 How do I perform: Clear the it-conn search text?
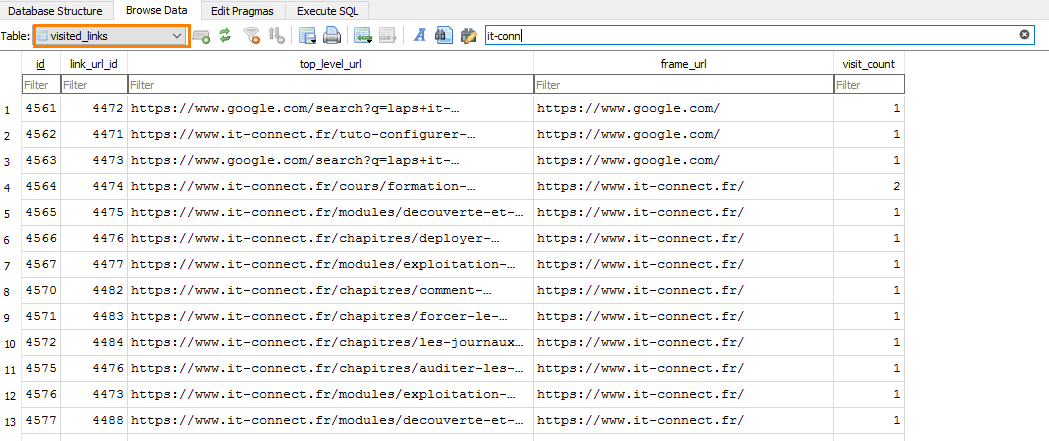coord(1024,35)
